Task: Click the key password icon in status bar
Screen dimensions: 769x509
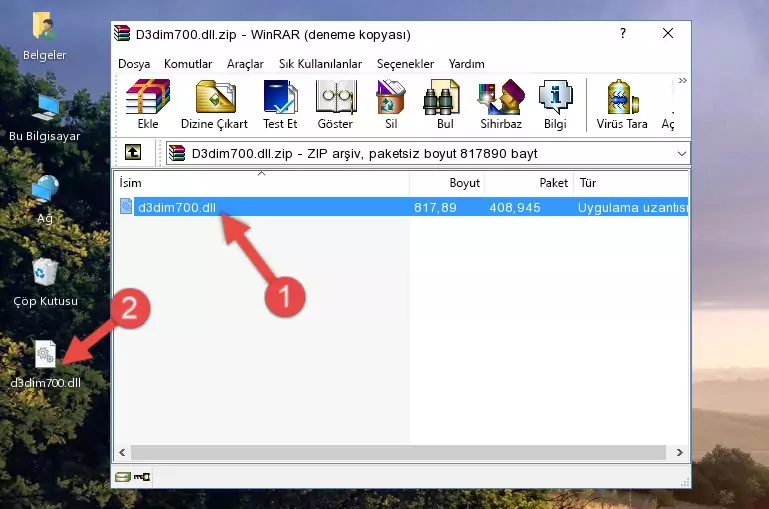Action: (142, 477)
